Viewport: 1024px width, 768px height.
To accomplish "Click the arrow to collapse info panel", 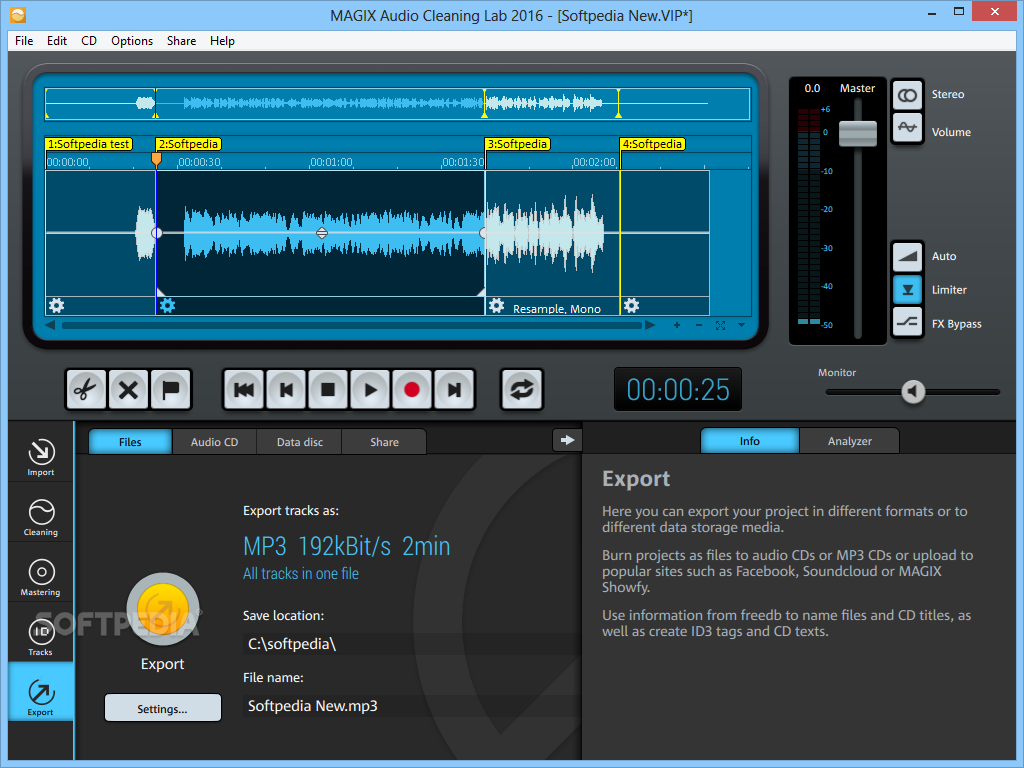I will coord(568,440).
